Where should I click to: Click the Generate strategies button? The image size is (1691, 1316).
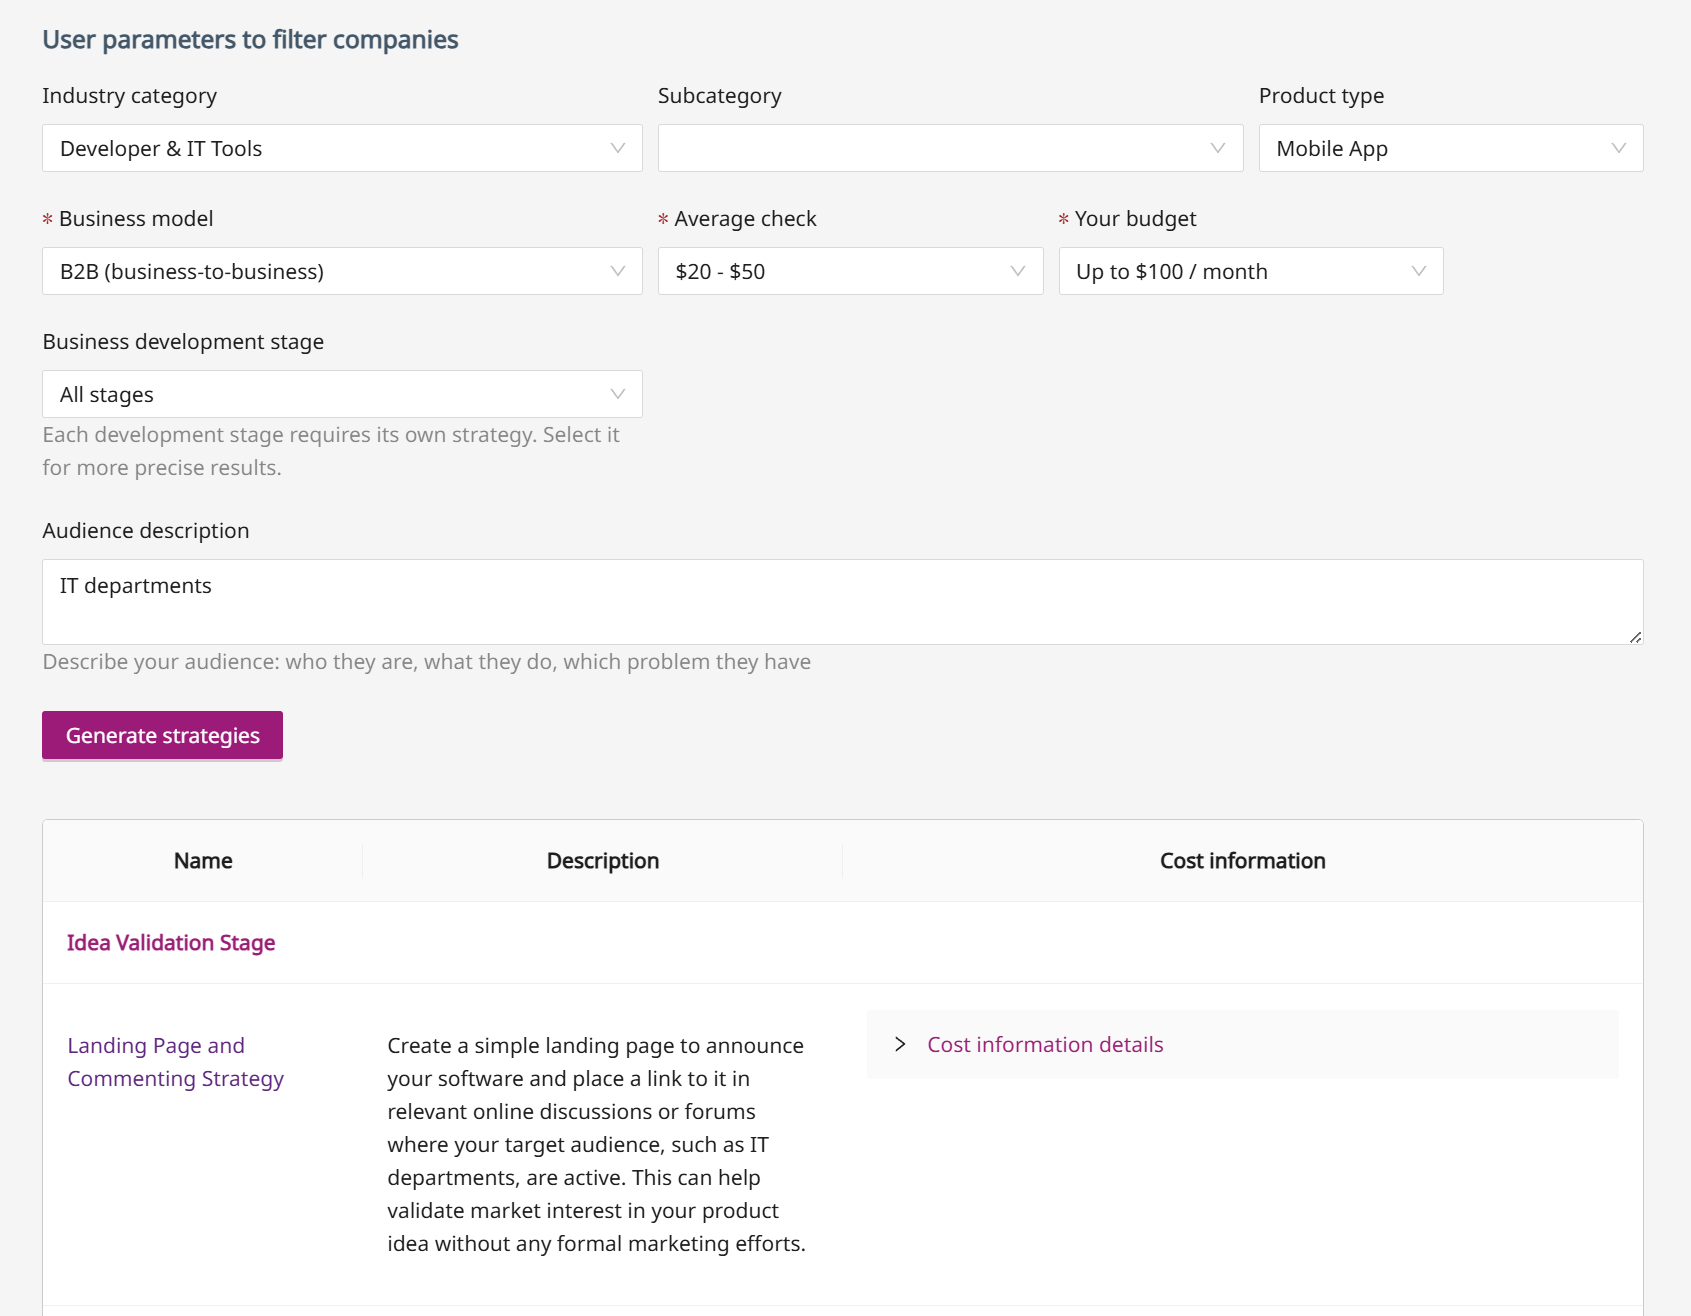pos(162,735)
